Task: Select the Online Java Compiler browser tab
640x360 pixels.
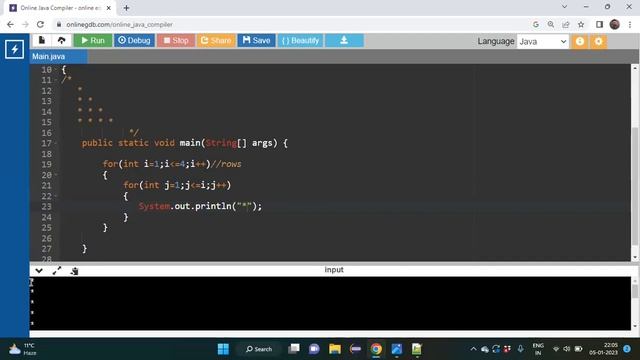Action: click(60, 8)
